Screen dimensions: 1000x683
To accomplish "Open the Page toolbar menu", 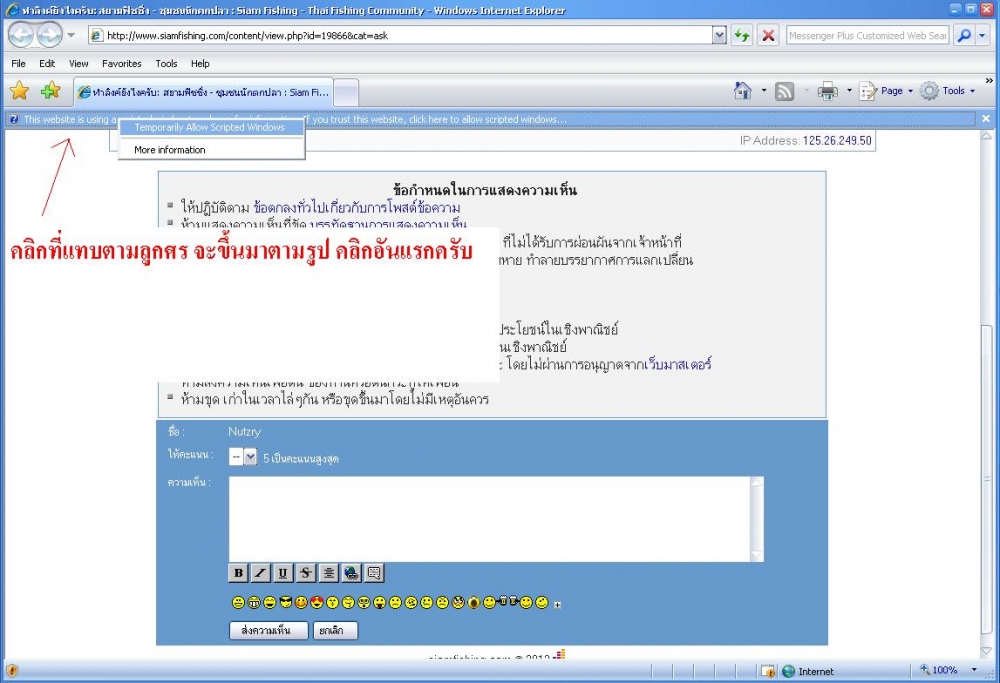I will pos(886,91).
